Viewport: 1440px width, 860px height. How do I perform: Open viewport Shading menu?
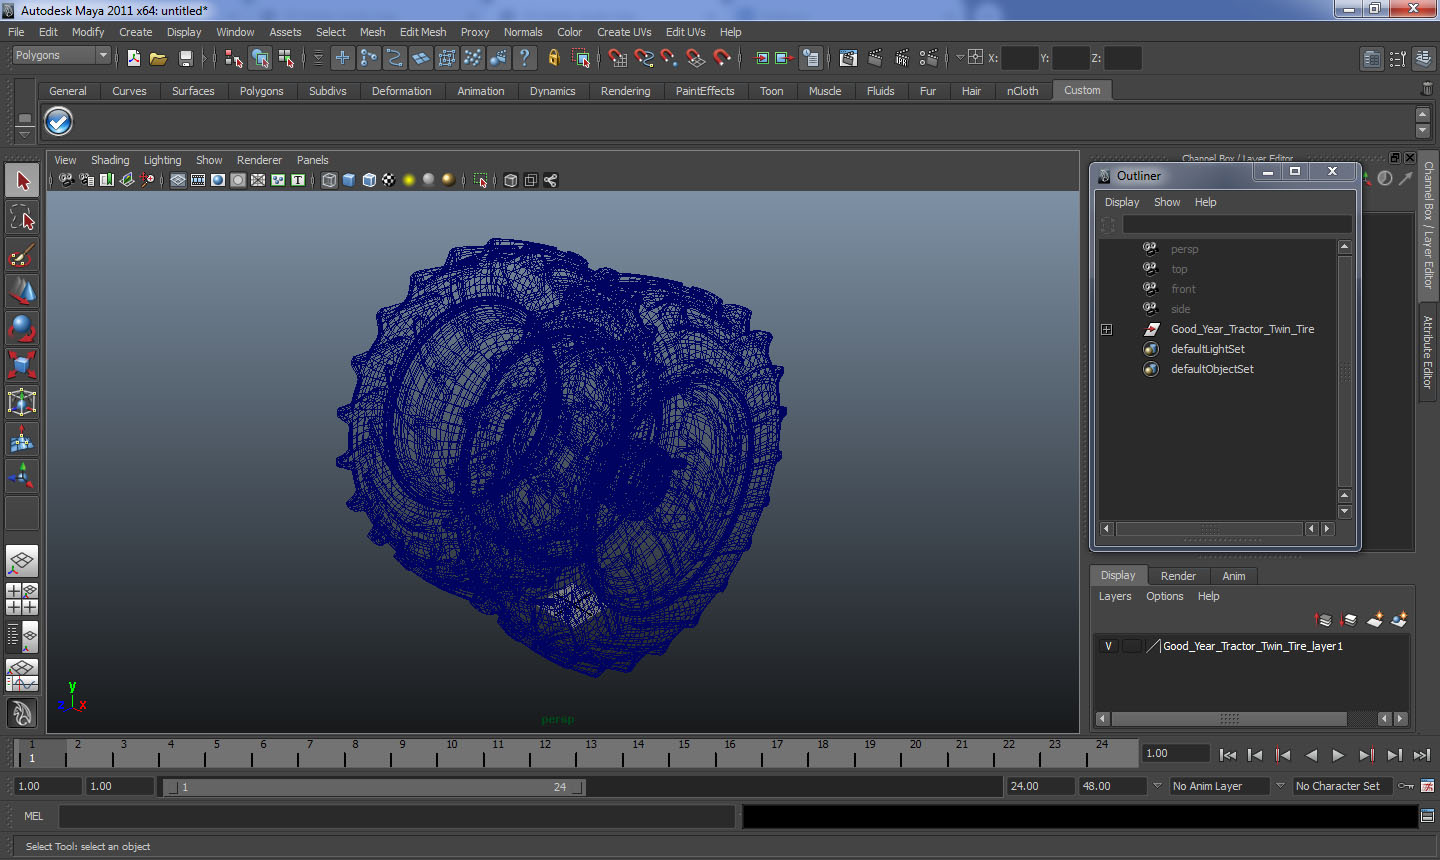(x=110, y=160)
